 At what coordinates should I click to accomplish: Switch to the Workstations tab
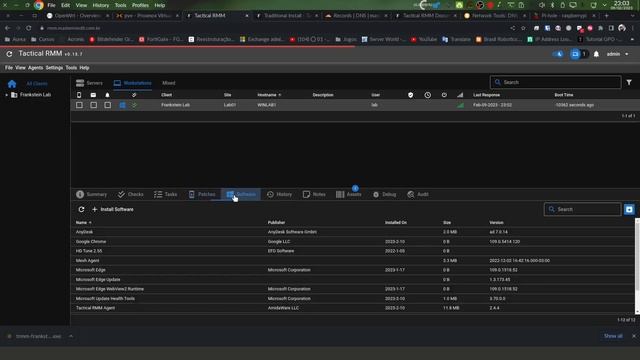133,83
